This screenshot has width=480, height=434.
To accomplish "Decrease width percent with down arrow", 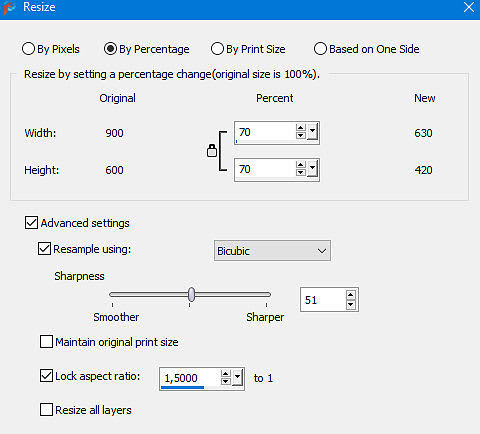I will point(301,135).
